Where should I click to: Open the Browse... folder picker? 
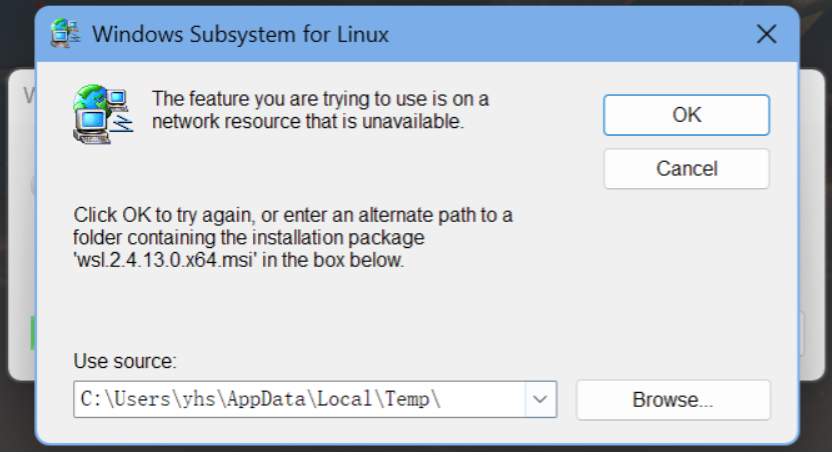coord(673,399)
